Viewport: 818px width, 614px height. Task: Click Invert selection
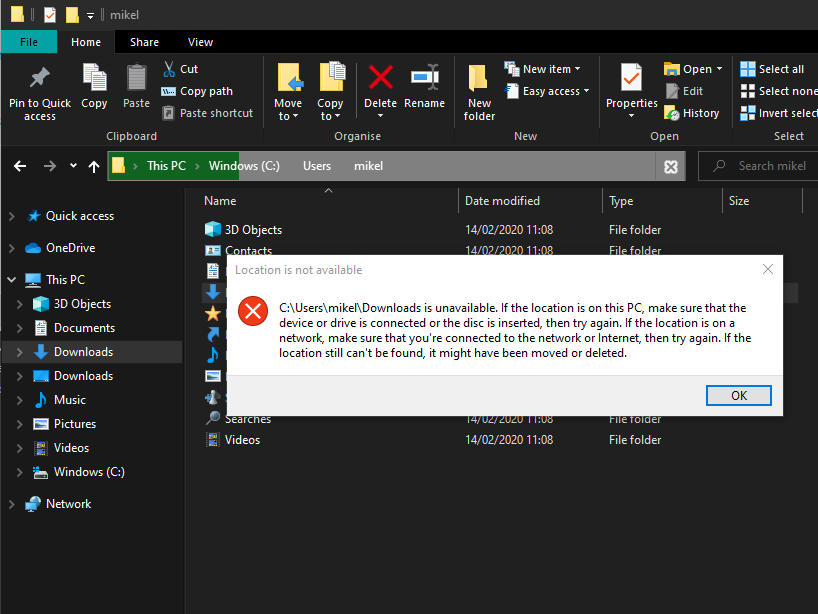tap(779, 113)
